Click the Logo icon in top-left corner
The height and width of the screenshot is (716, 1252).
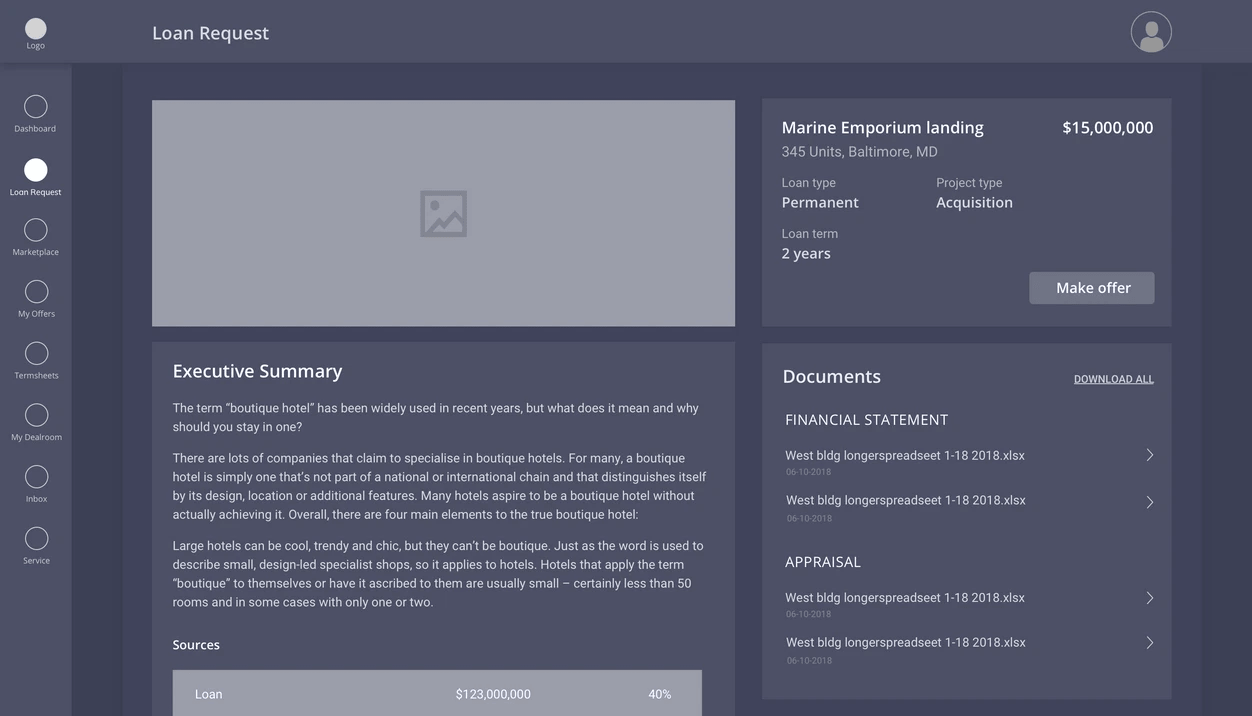point(35,30)
